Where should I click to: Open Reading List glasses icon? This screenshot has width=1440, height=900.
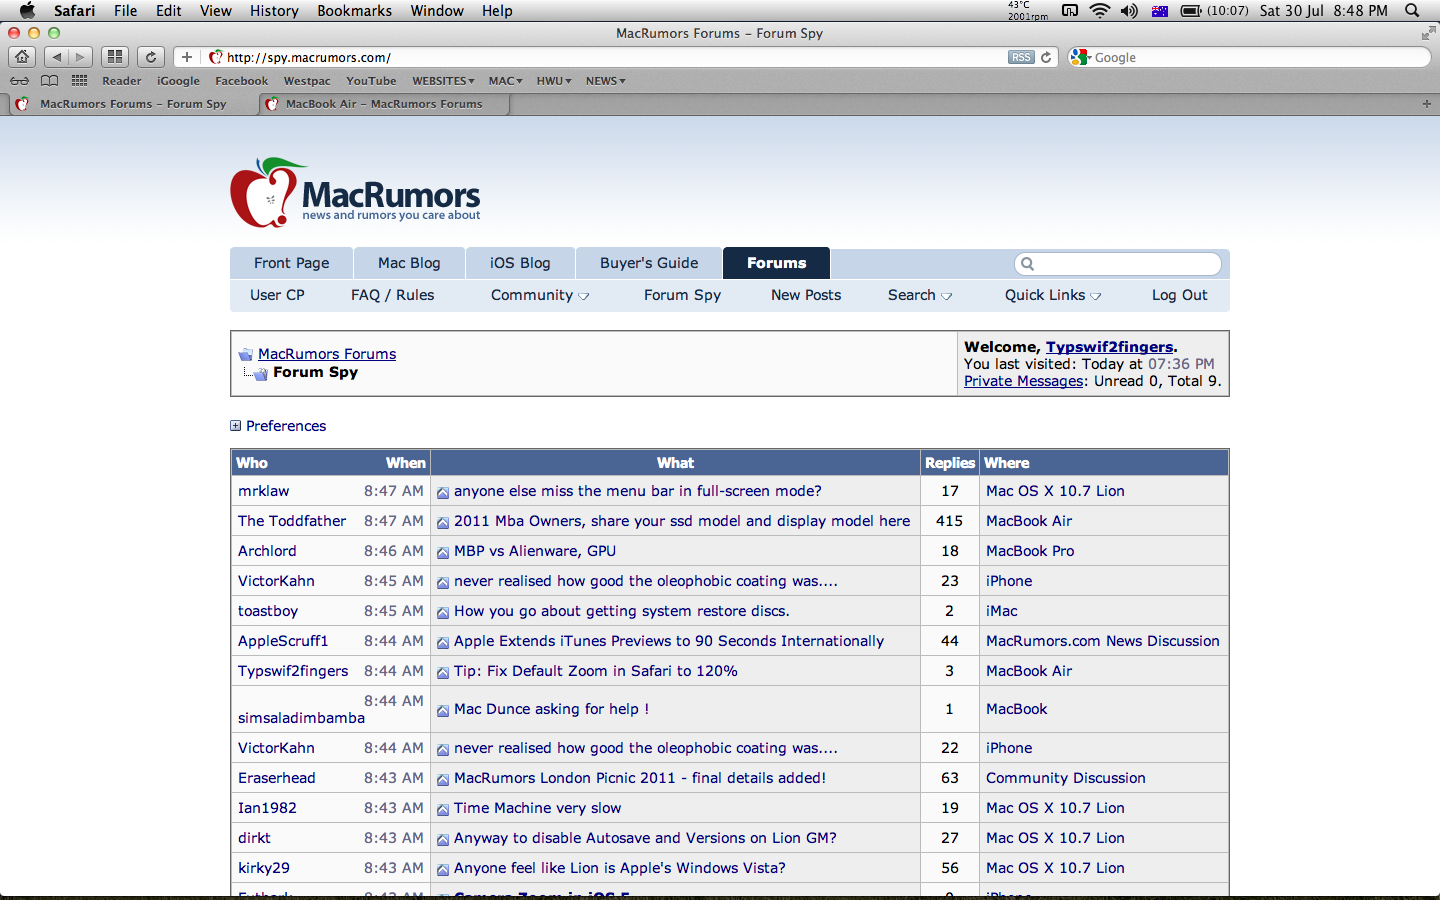point(19,81)
